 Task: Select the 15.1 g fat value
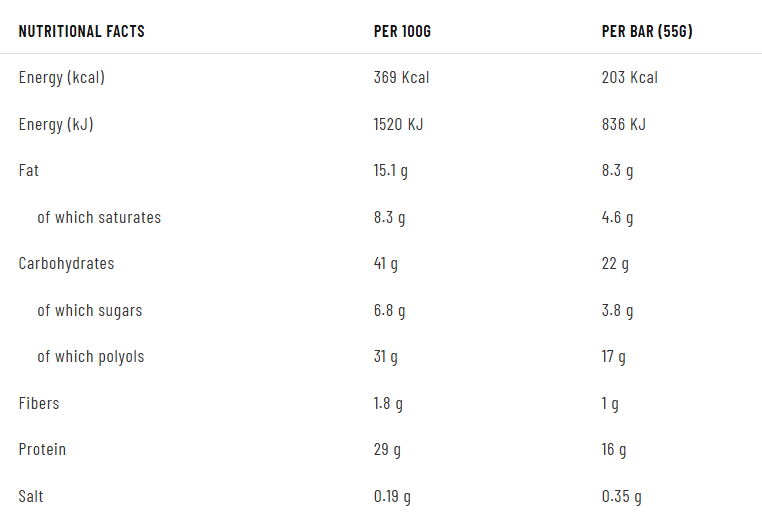click(x=390, y=170)
